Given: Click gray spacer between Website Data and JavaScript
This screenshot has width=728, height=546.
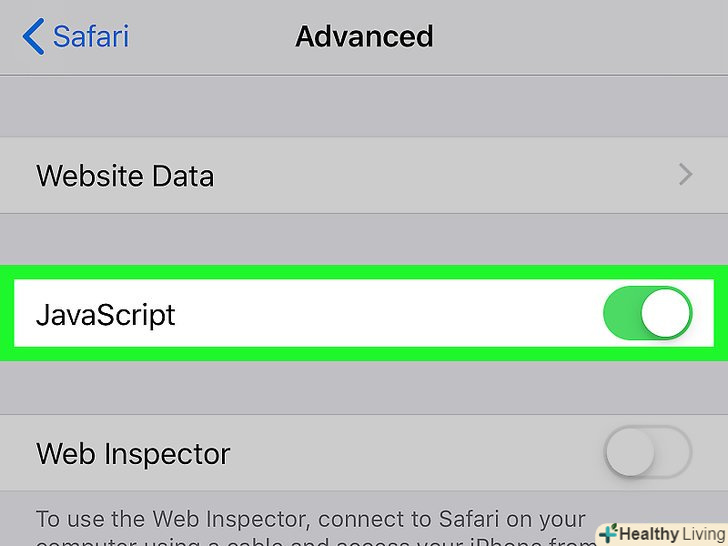Looking at the screenshot, I should pyautogui.click(x=364, y=238).
